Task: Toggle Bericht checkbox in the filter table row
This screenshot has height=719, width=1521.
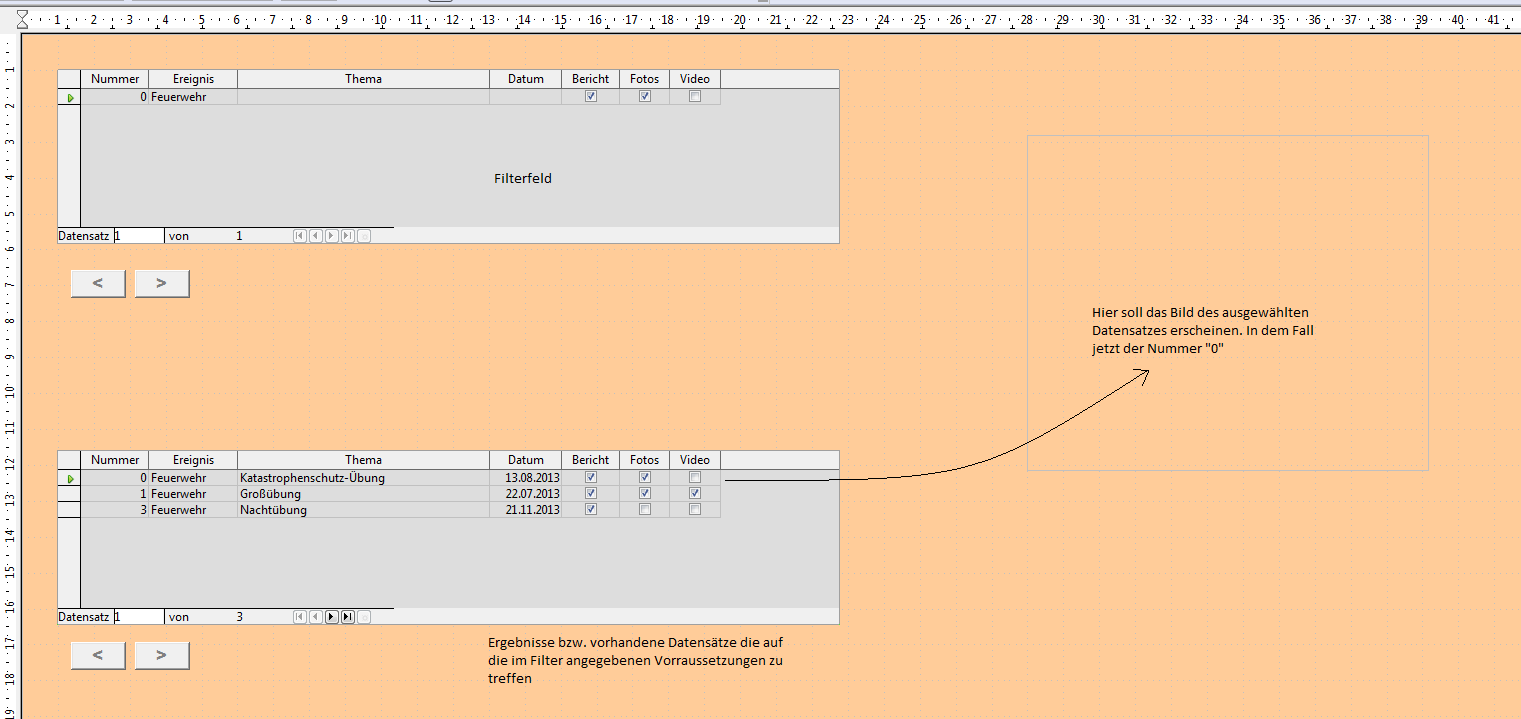Action: [x=591, y=97]
